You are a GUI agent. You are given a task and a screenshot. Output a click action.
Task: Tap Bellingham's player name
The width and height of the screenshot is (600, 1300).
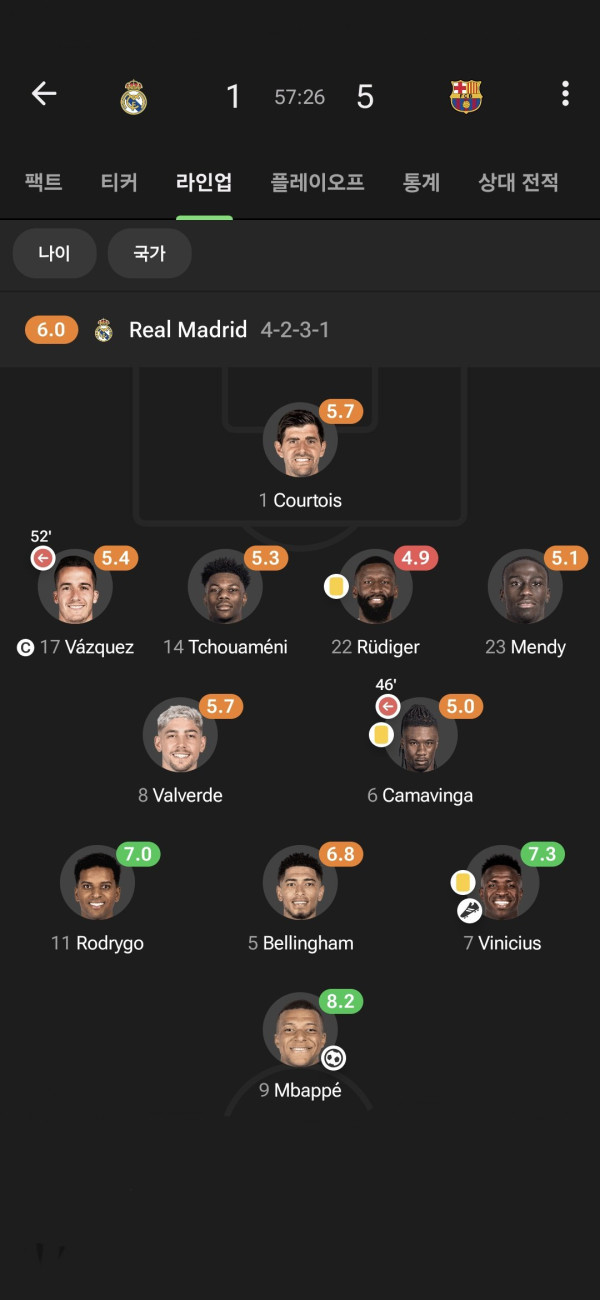(308, 943)
